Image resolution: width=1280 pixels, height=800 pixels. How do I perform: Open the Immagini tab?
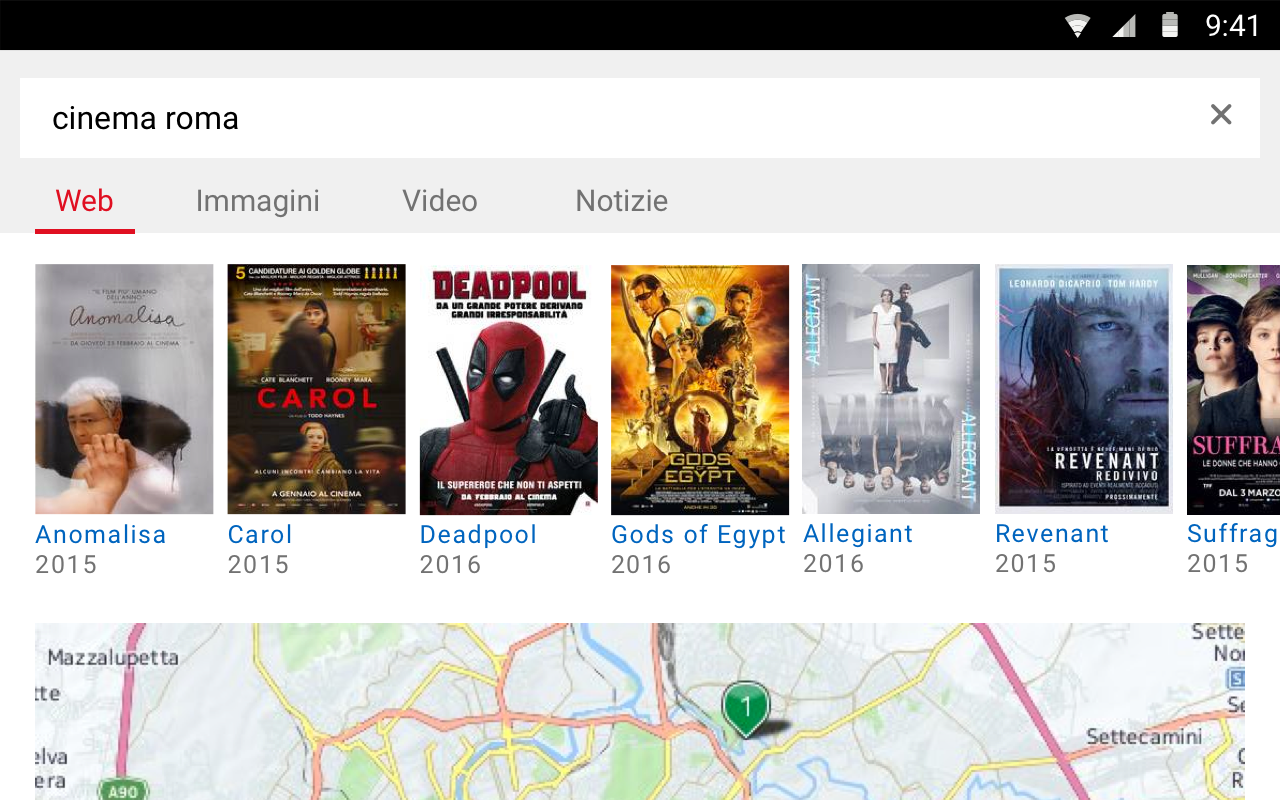[x=258, y=201]
